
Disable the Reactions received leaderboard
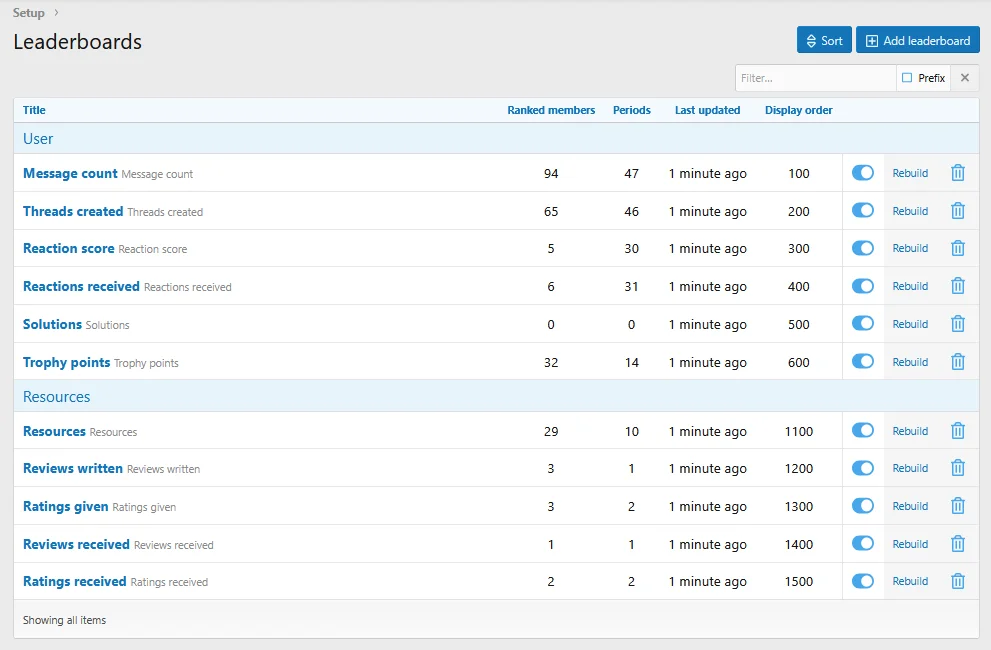863,286
